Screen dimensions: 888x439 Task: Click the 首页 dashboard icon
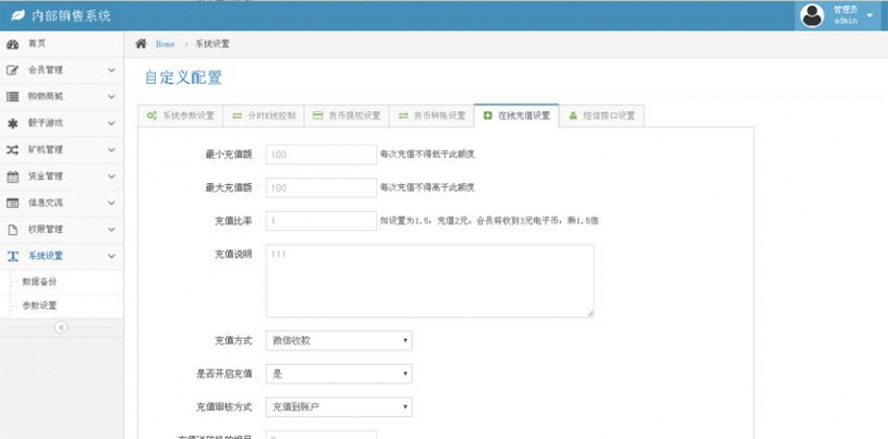12,44
